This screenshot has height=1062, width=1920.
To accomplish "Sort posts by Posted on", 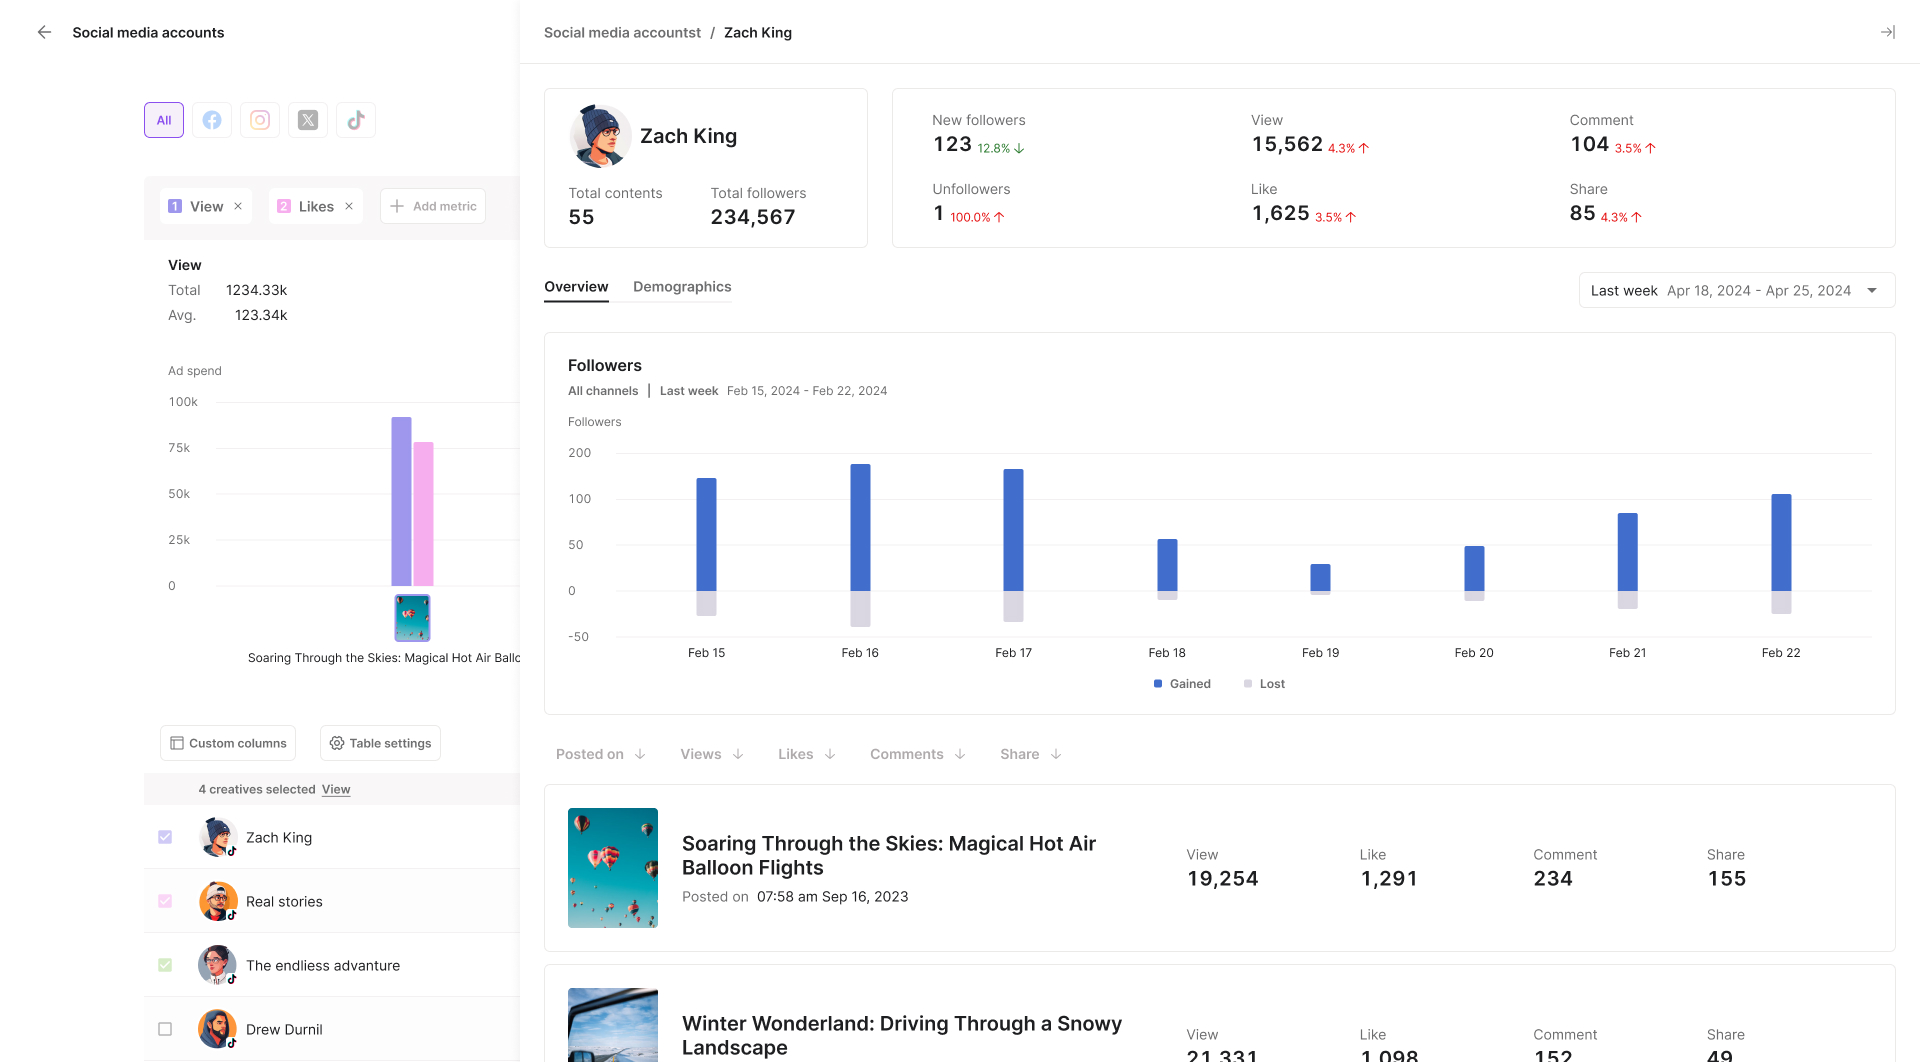I will point(600,754).
